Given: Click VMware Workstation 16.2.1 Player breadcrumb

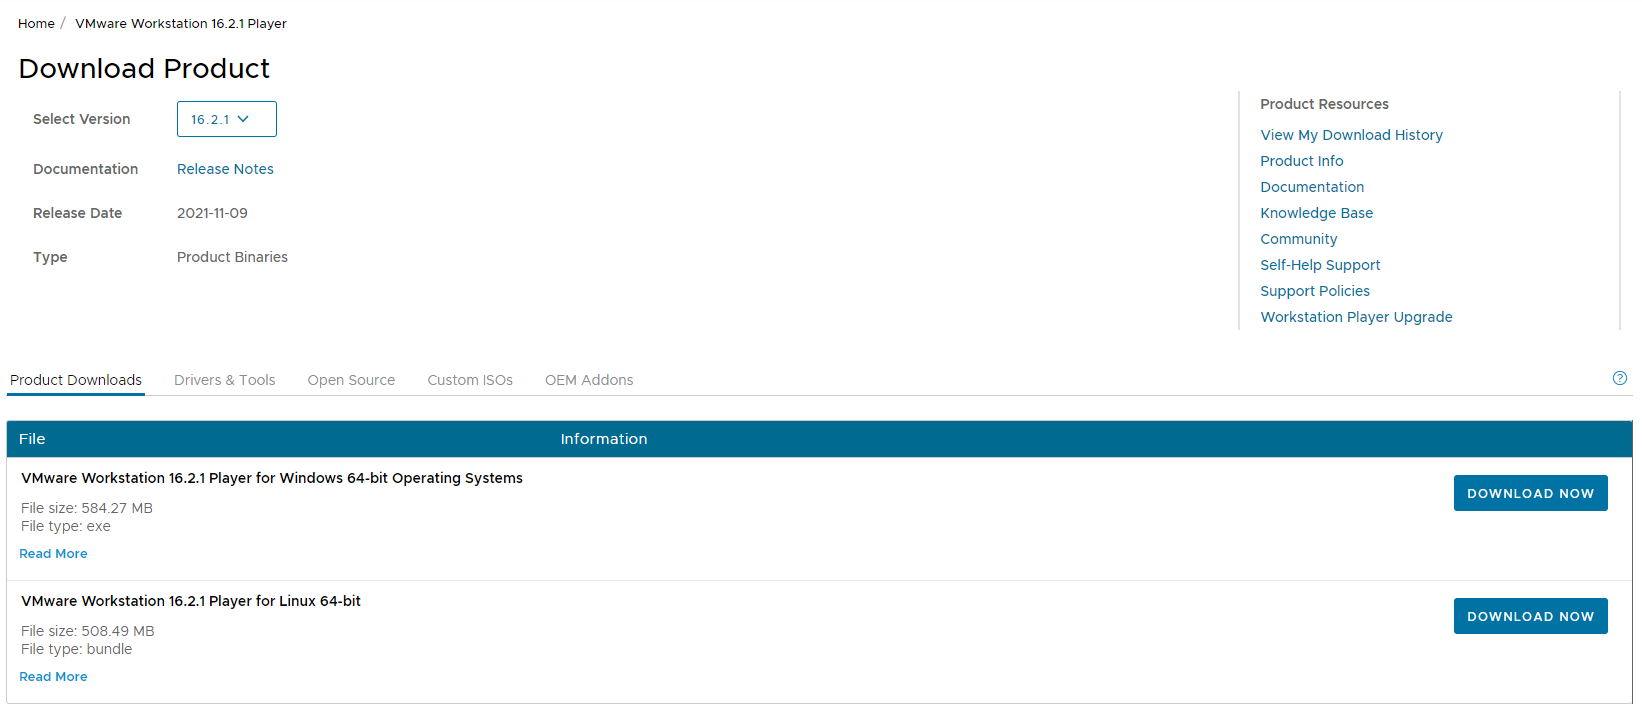Looking at the screenshot, I should (181, 23).
